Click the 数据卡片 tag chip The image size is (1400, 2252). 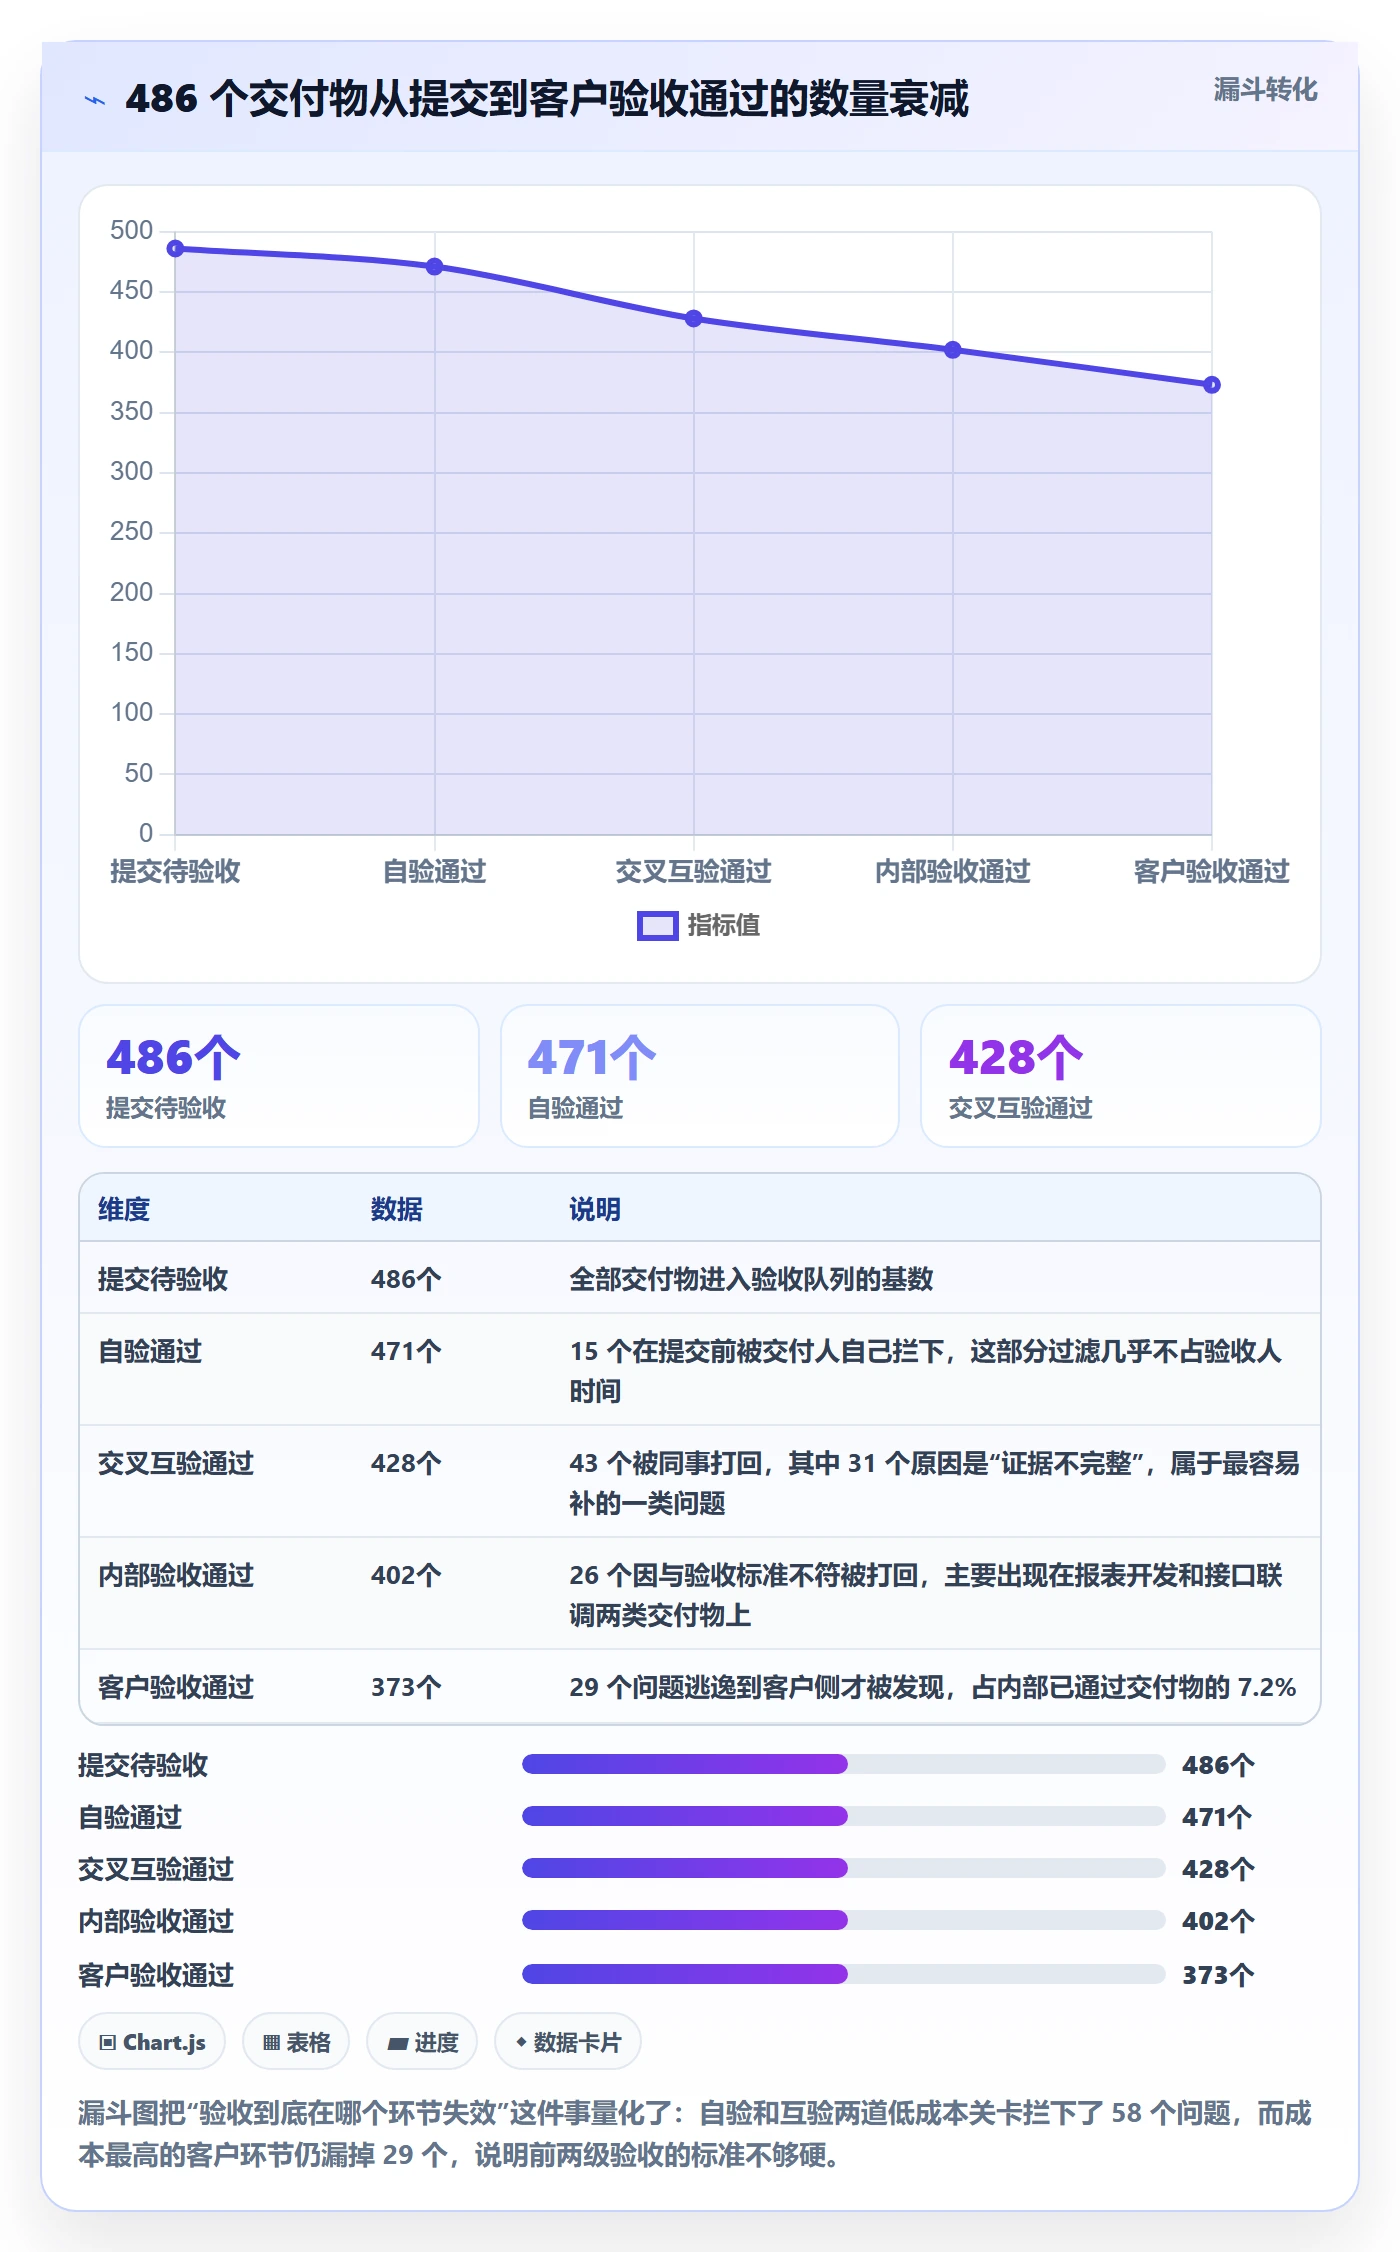pos(568,2042)
